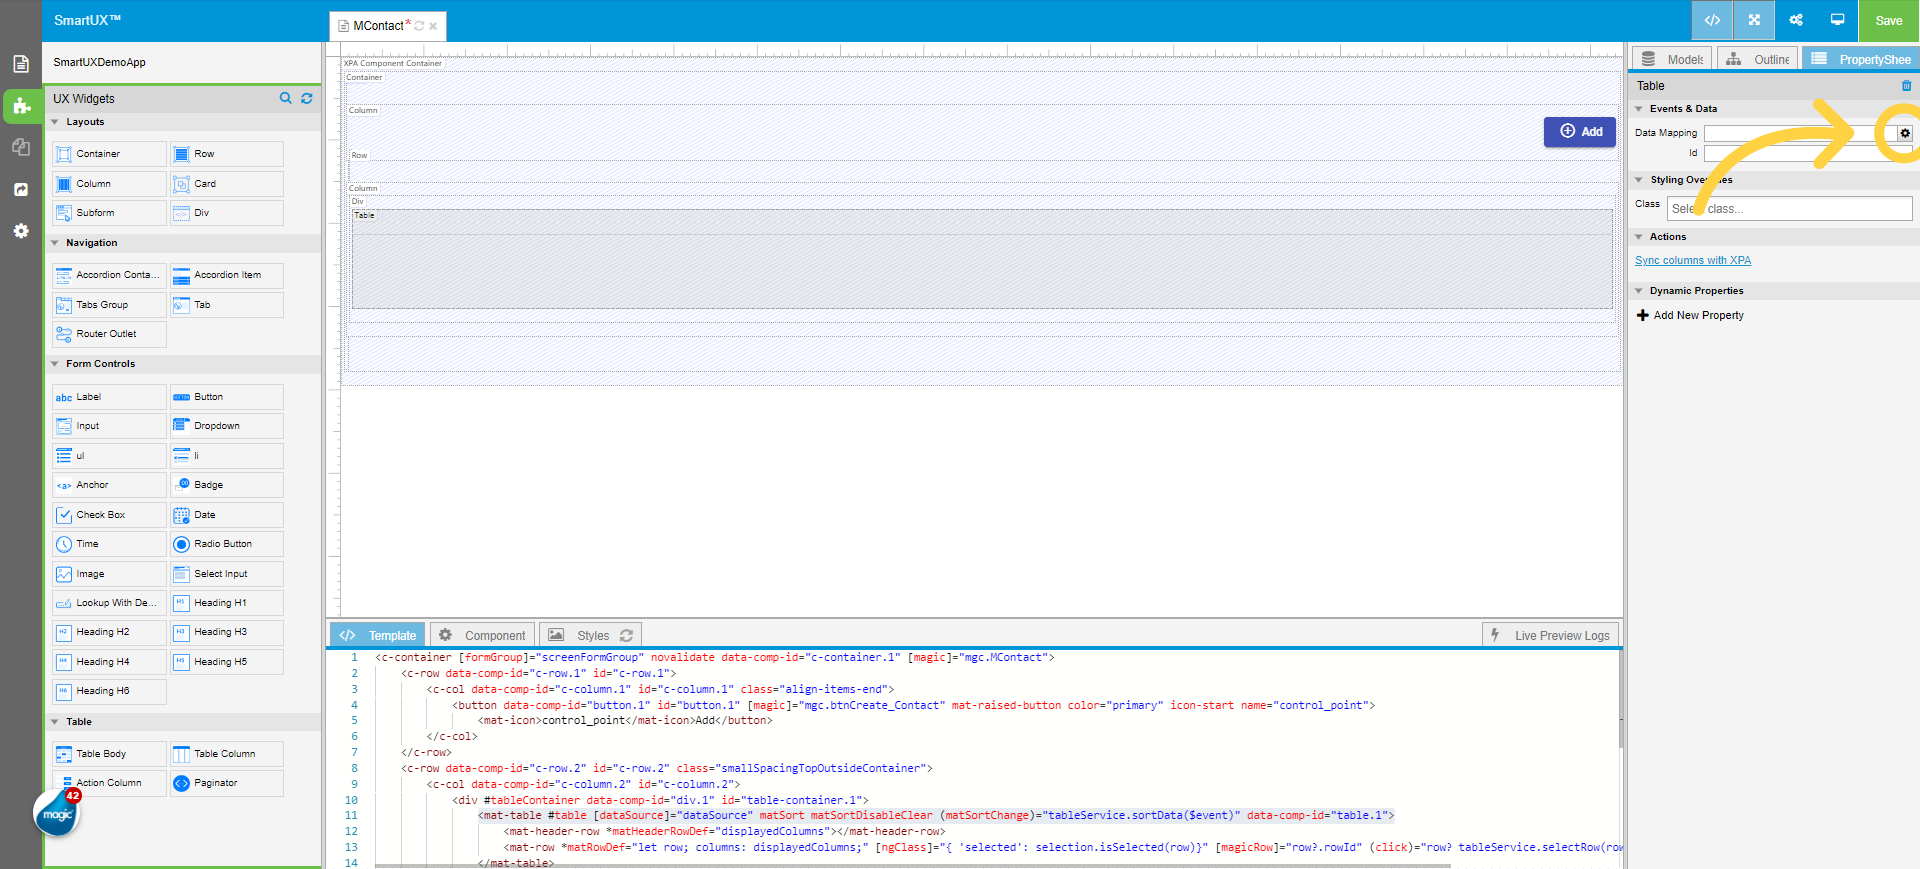Click the fullscreen expand icon in top toolbar
This screenshot has width=1920, height=869.
1754,20
